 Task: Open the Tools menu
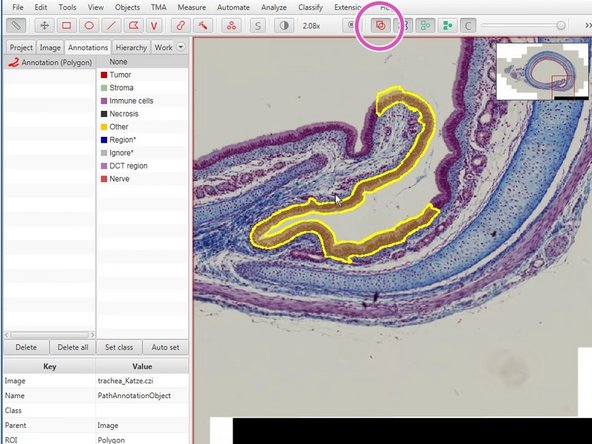tap(67, 7)
